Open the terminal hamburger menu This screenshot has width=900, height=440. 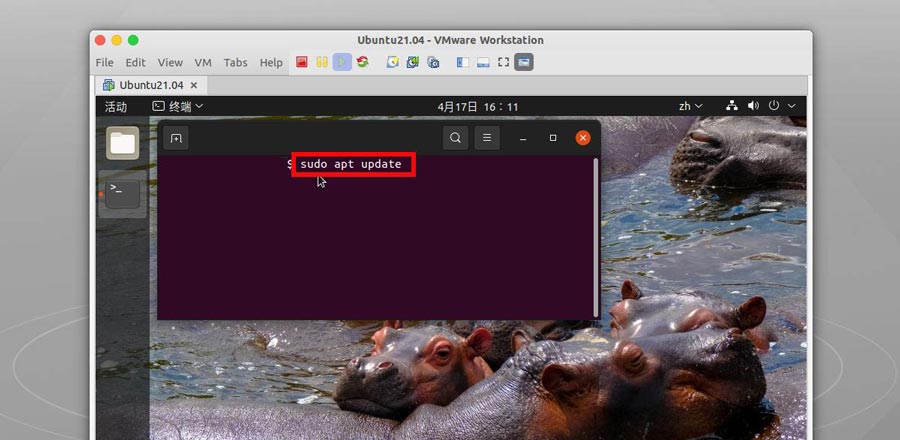(487, 138)
